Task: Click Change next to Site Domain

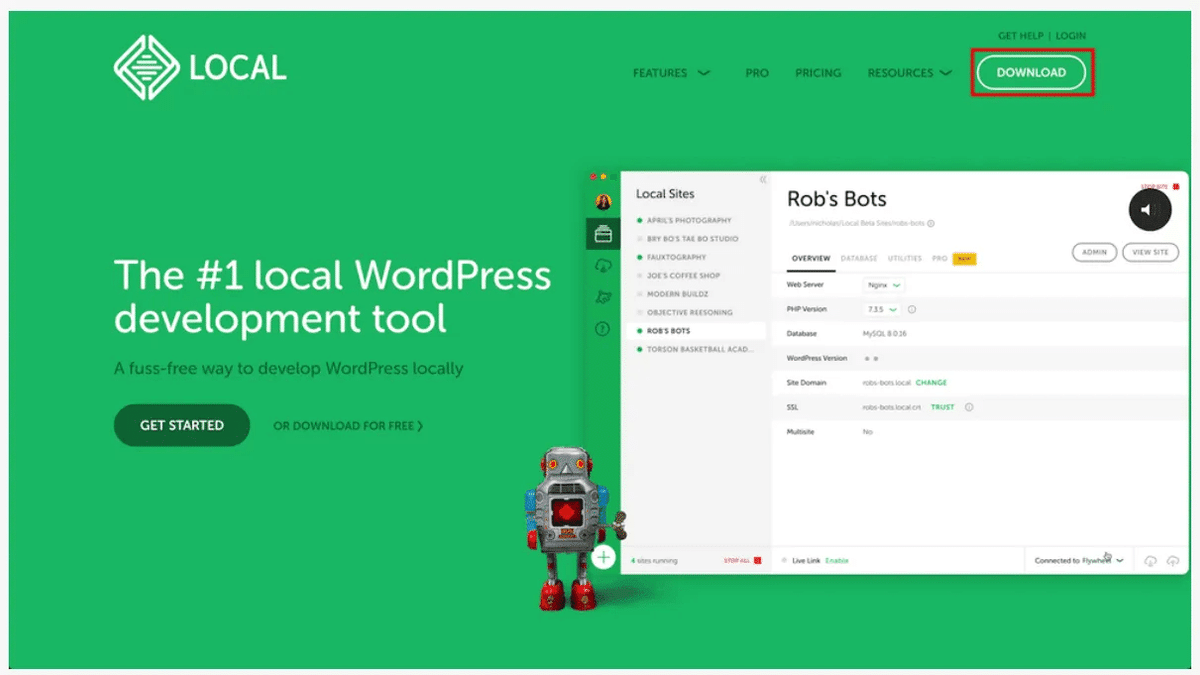Action: pyautogui.click(x=931, y=383)
